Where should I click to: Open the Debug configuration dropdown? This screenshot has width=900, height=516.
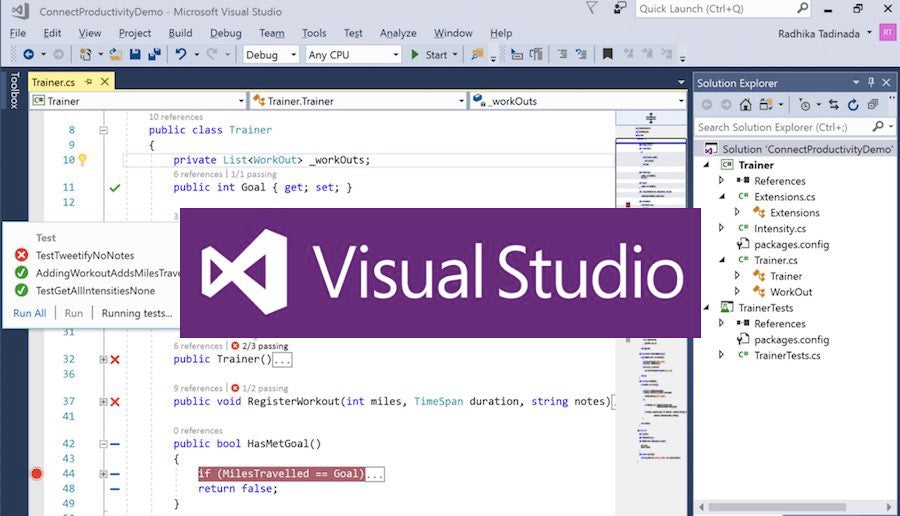[270, 55]
